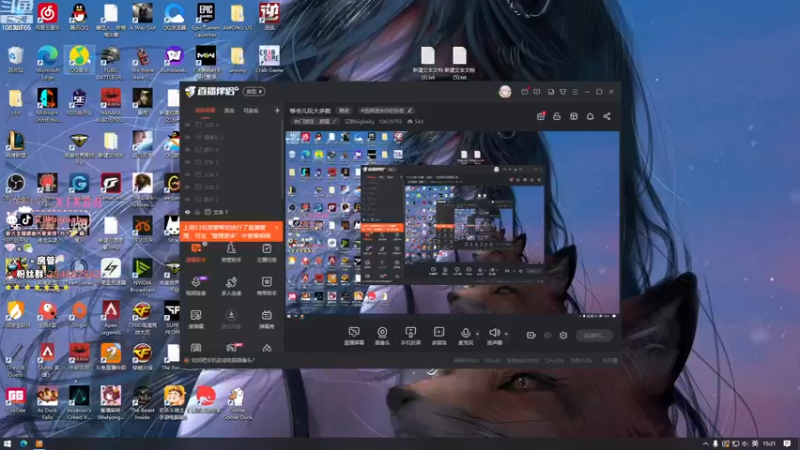The image size is (800, 450).
Task: Start recording with the camcorder icon
Action: click(x=531, y=335)
